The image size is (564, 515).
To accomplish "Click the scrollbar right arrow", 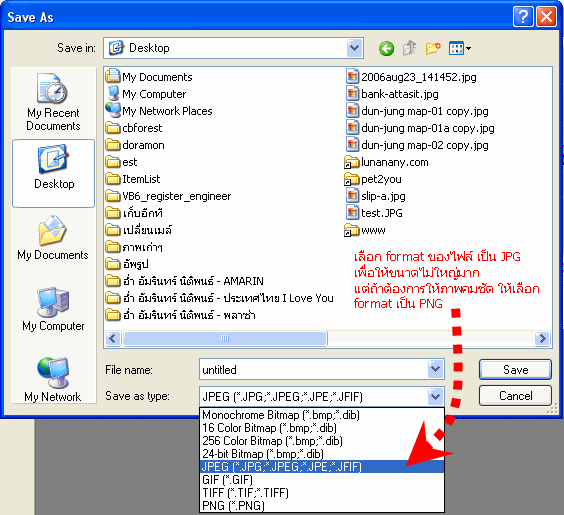I will coord(542,338).
